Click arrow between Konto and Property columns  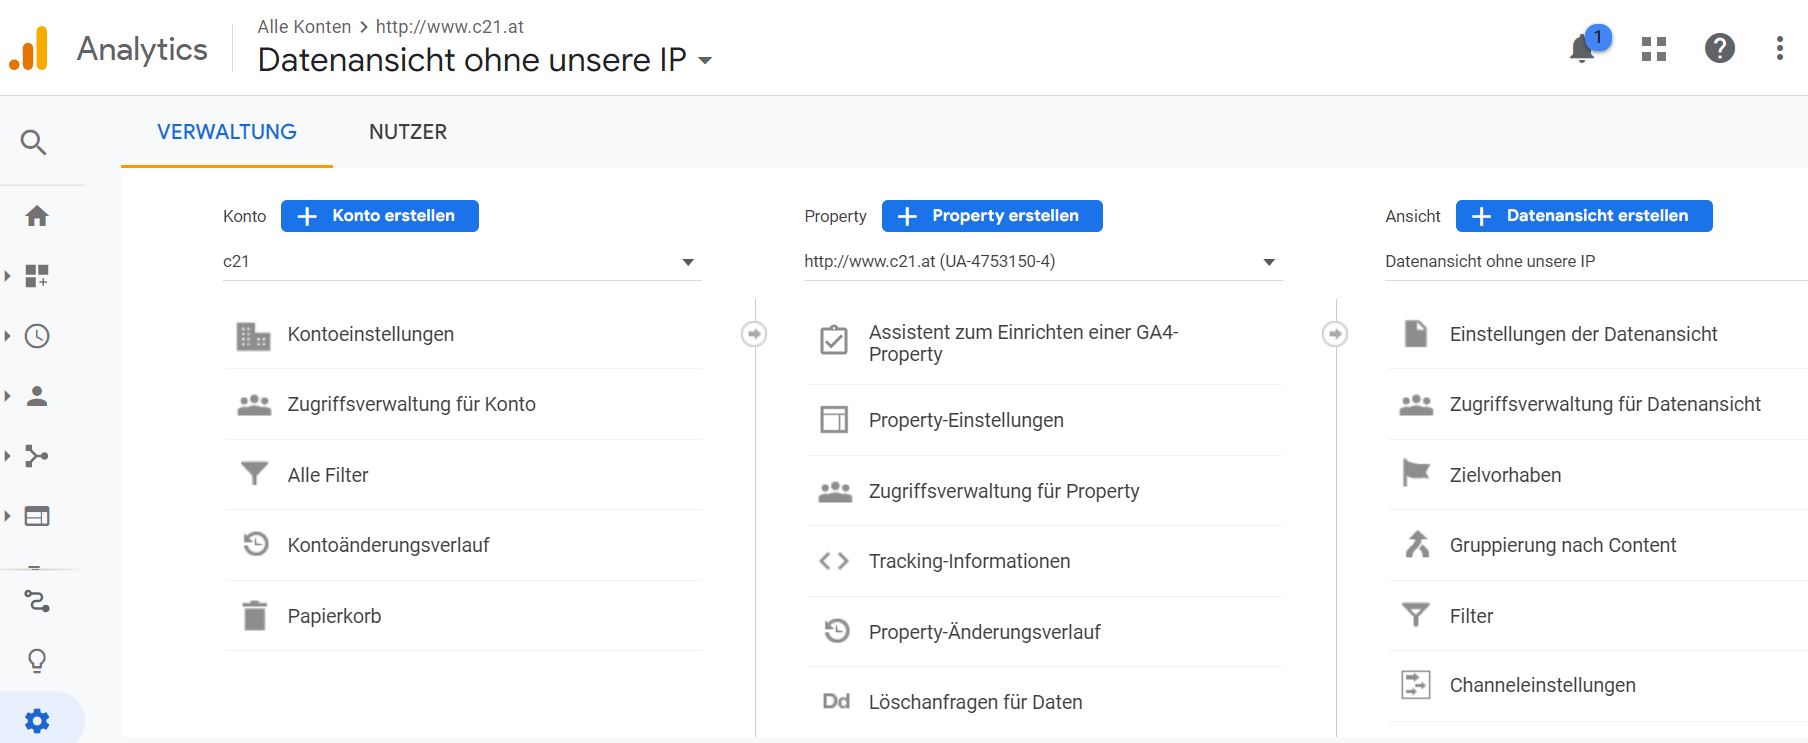pyautogui.click(x=754, y=334)
